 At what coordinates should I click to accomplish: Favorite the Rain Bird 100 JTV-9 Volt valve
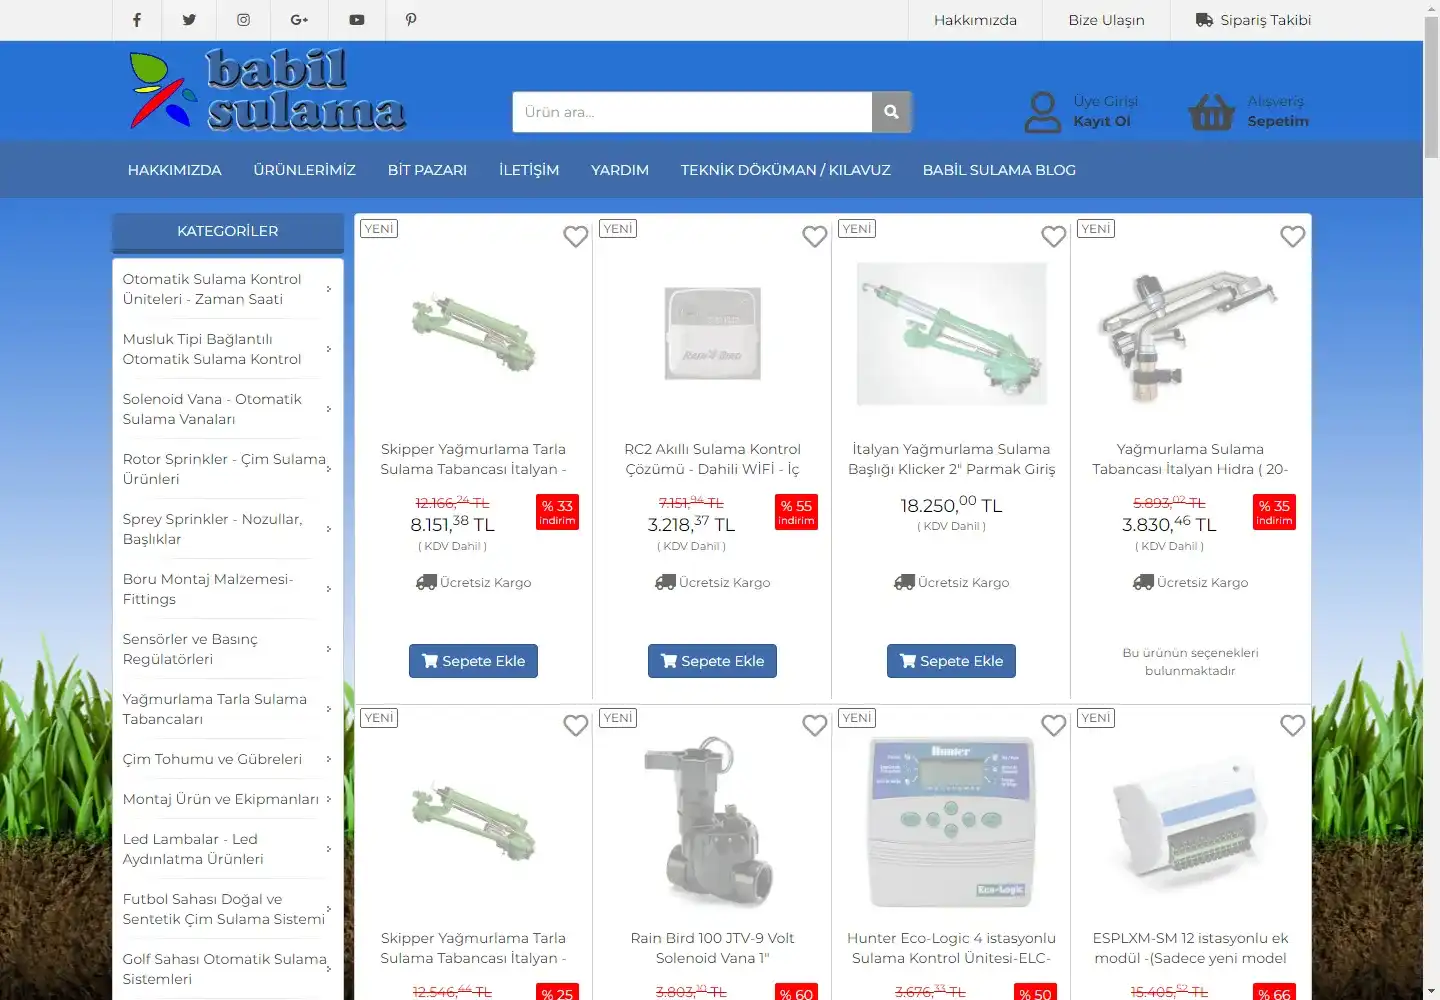pyautogui.click(x=814, y=726)
